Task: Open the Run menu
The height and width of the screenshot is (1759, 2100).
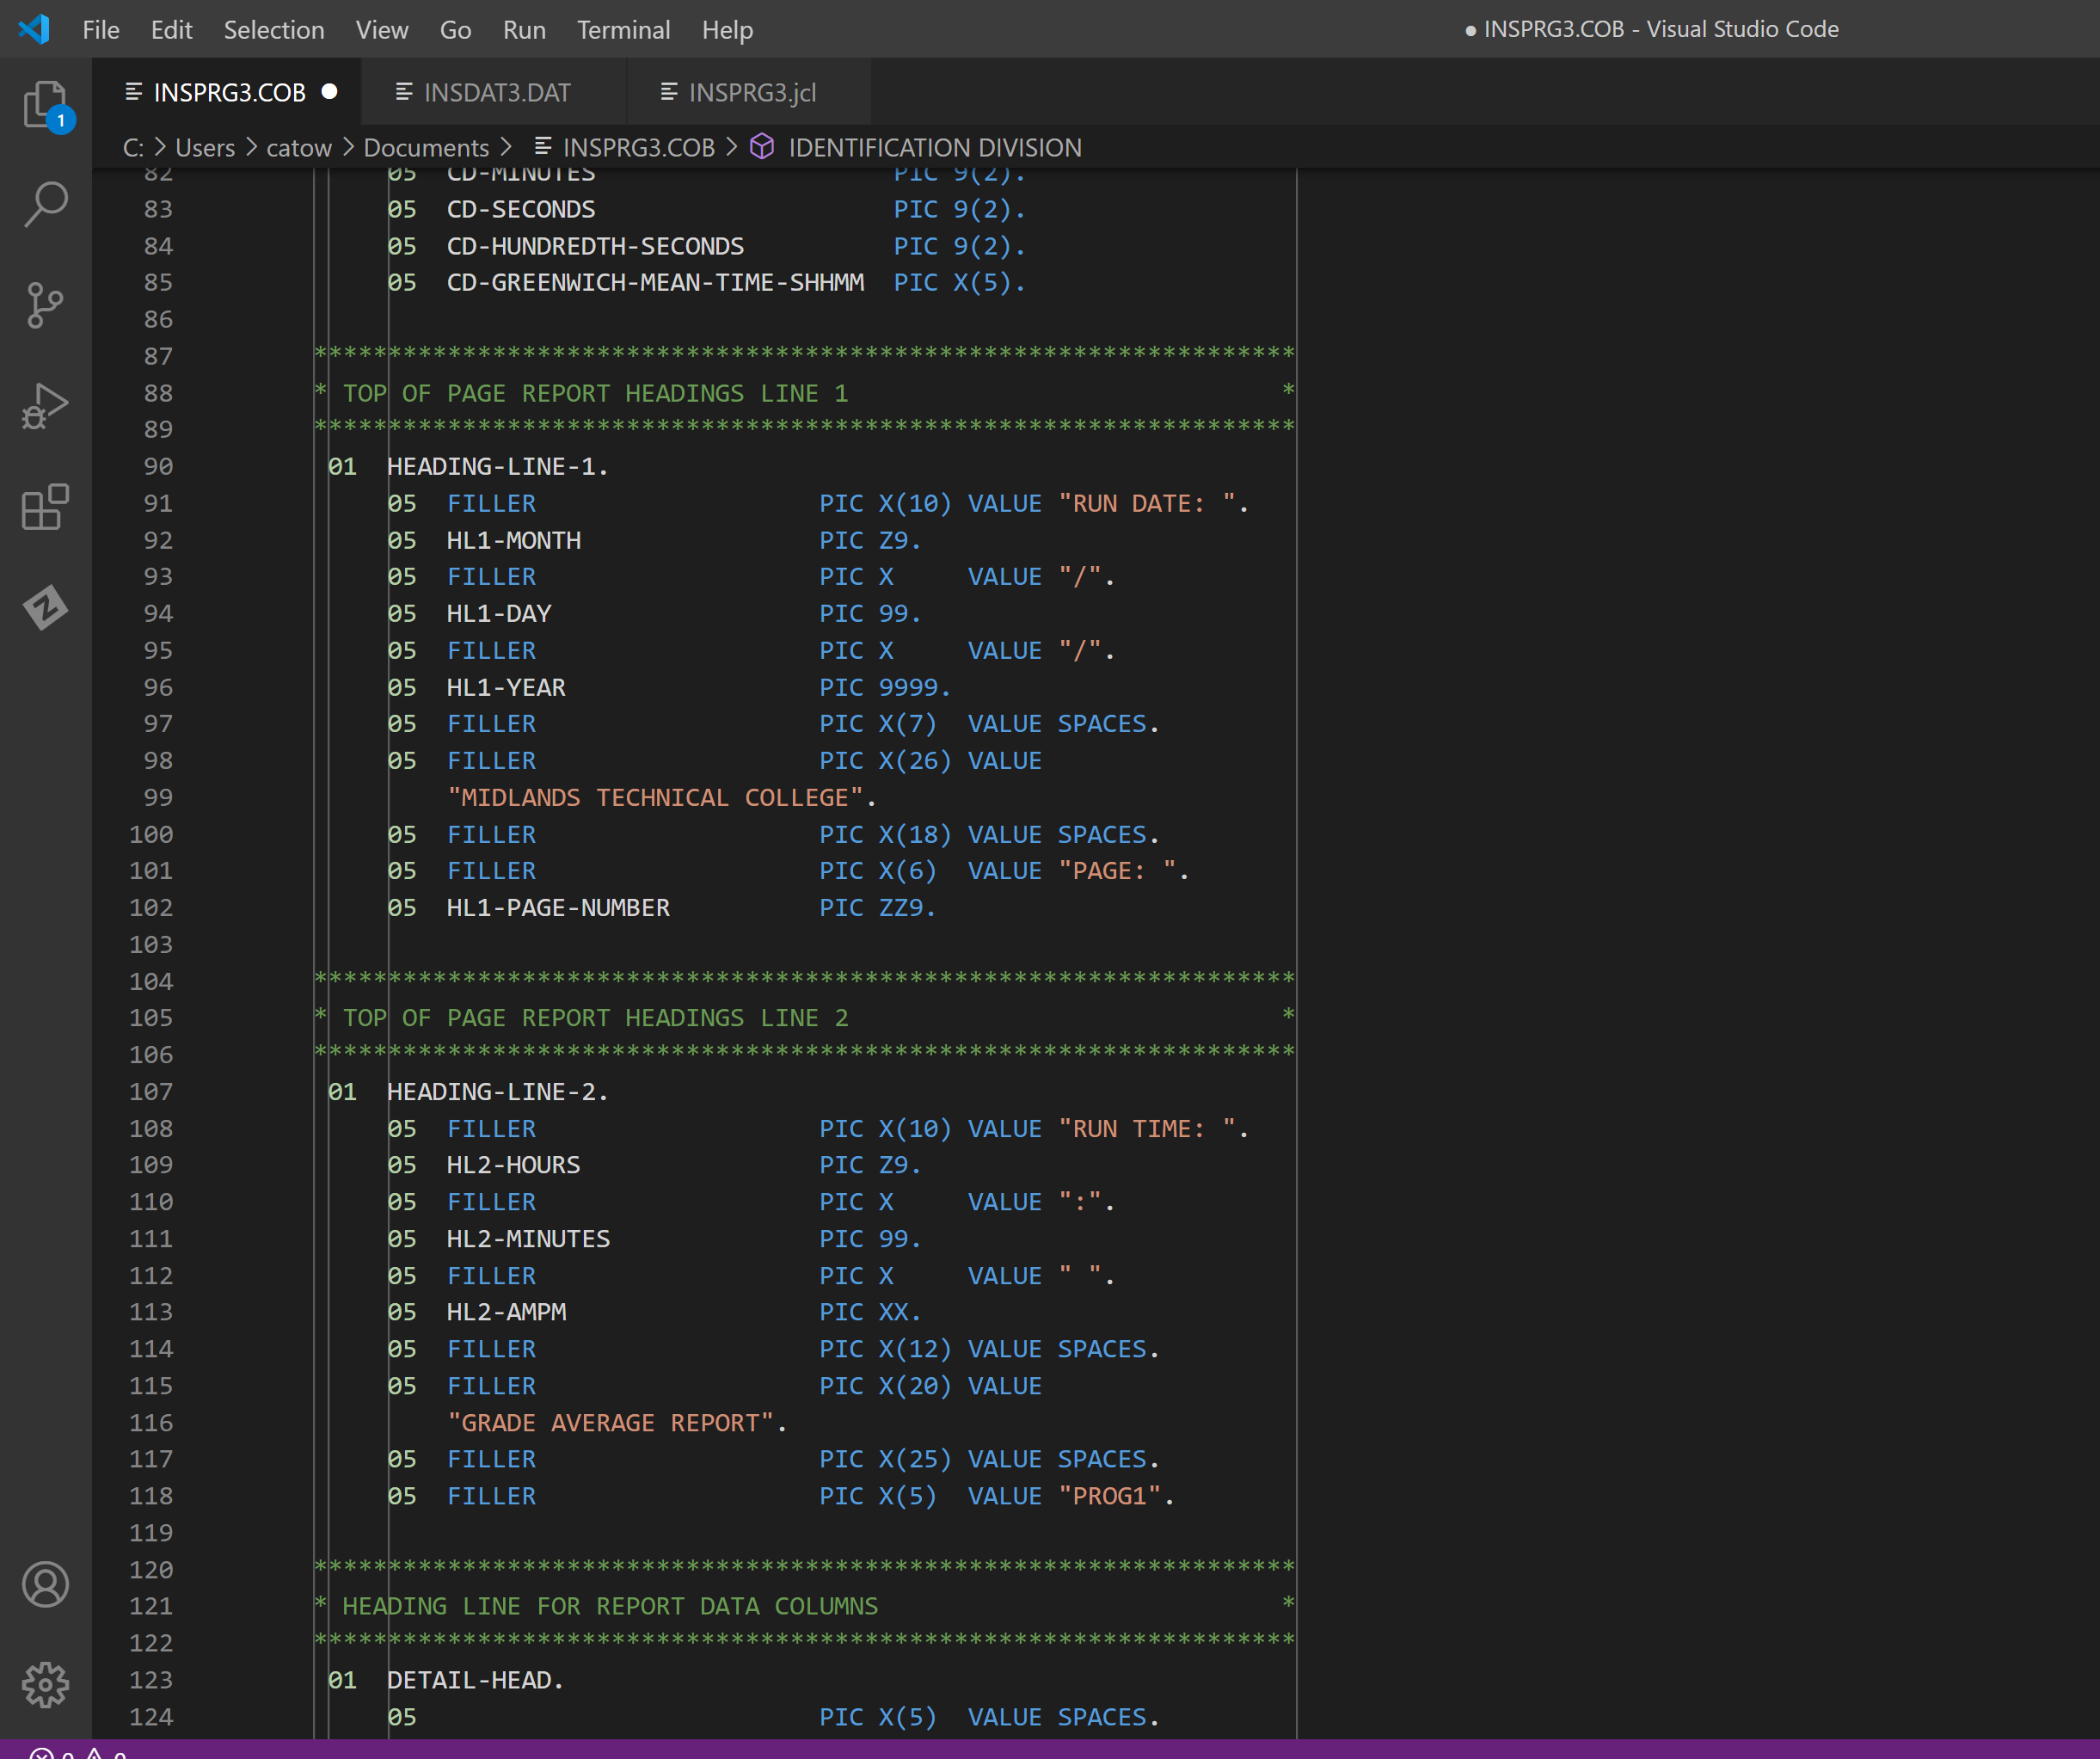Action: (523, 30)
